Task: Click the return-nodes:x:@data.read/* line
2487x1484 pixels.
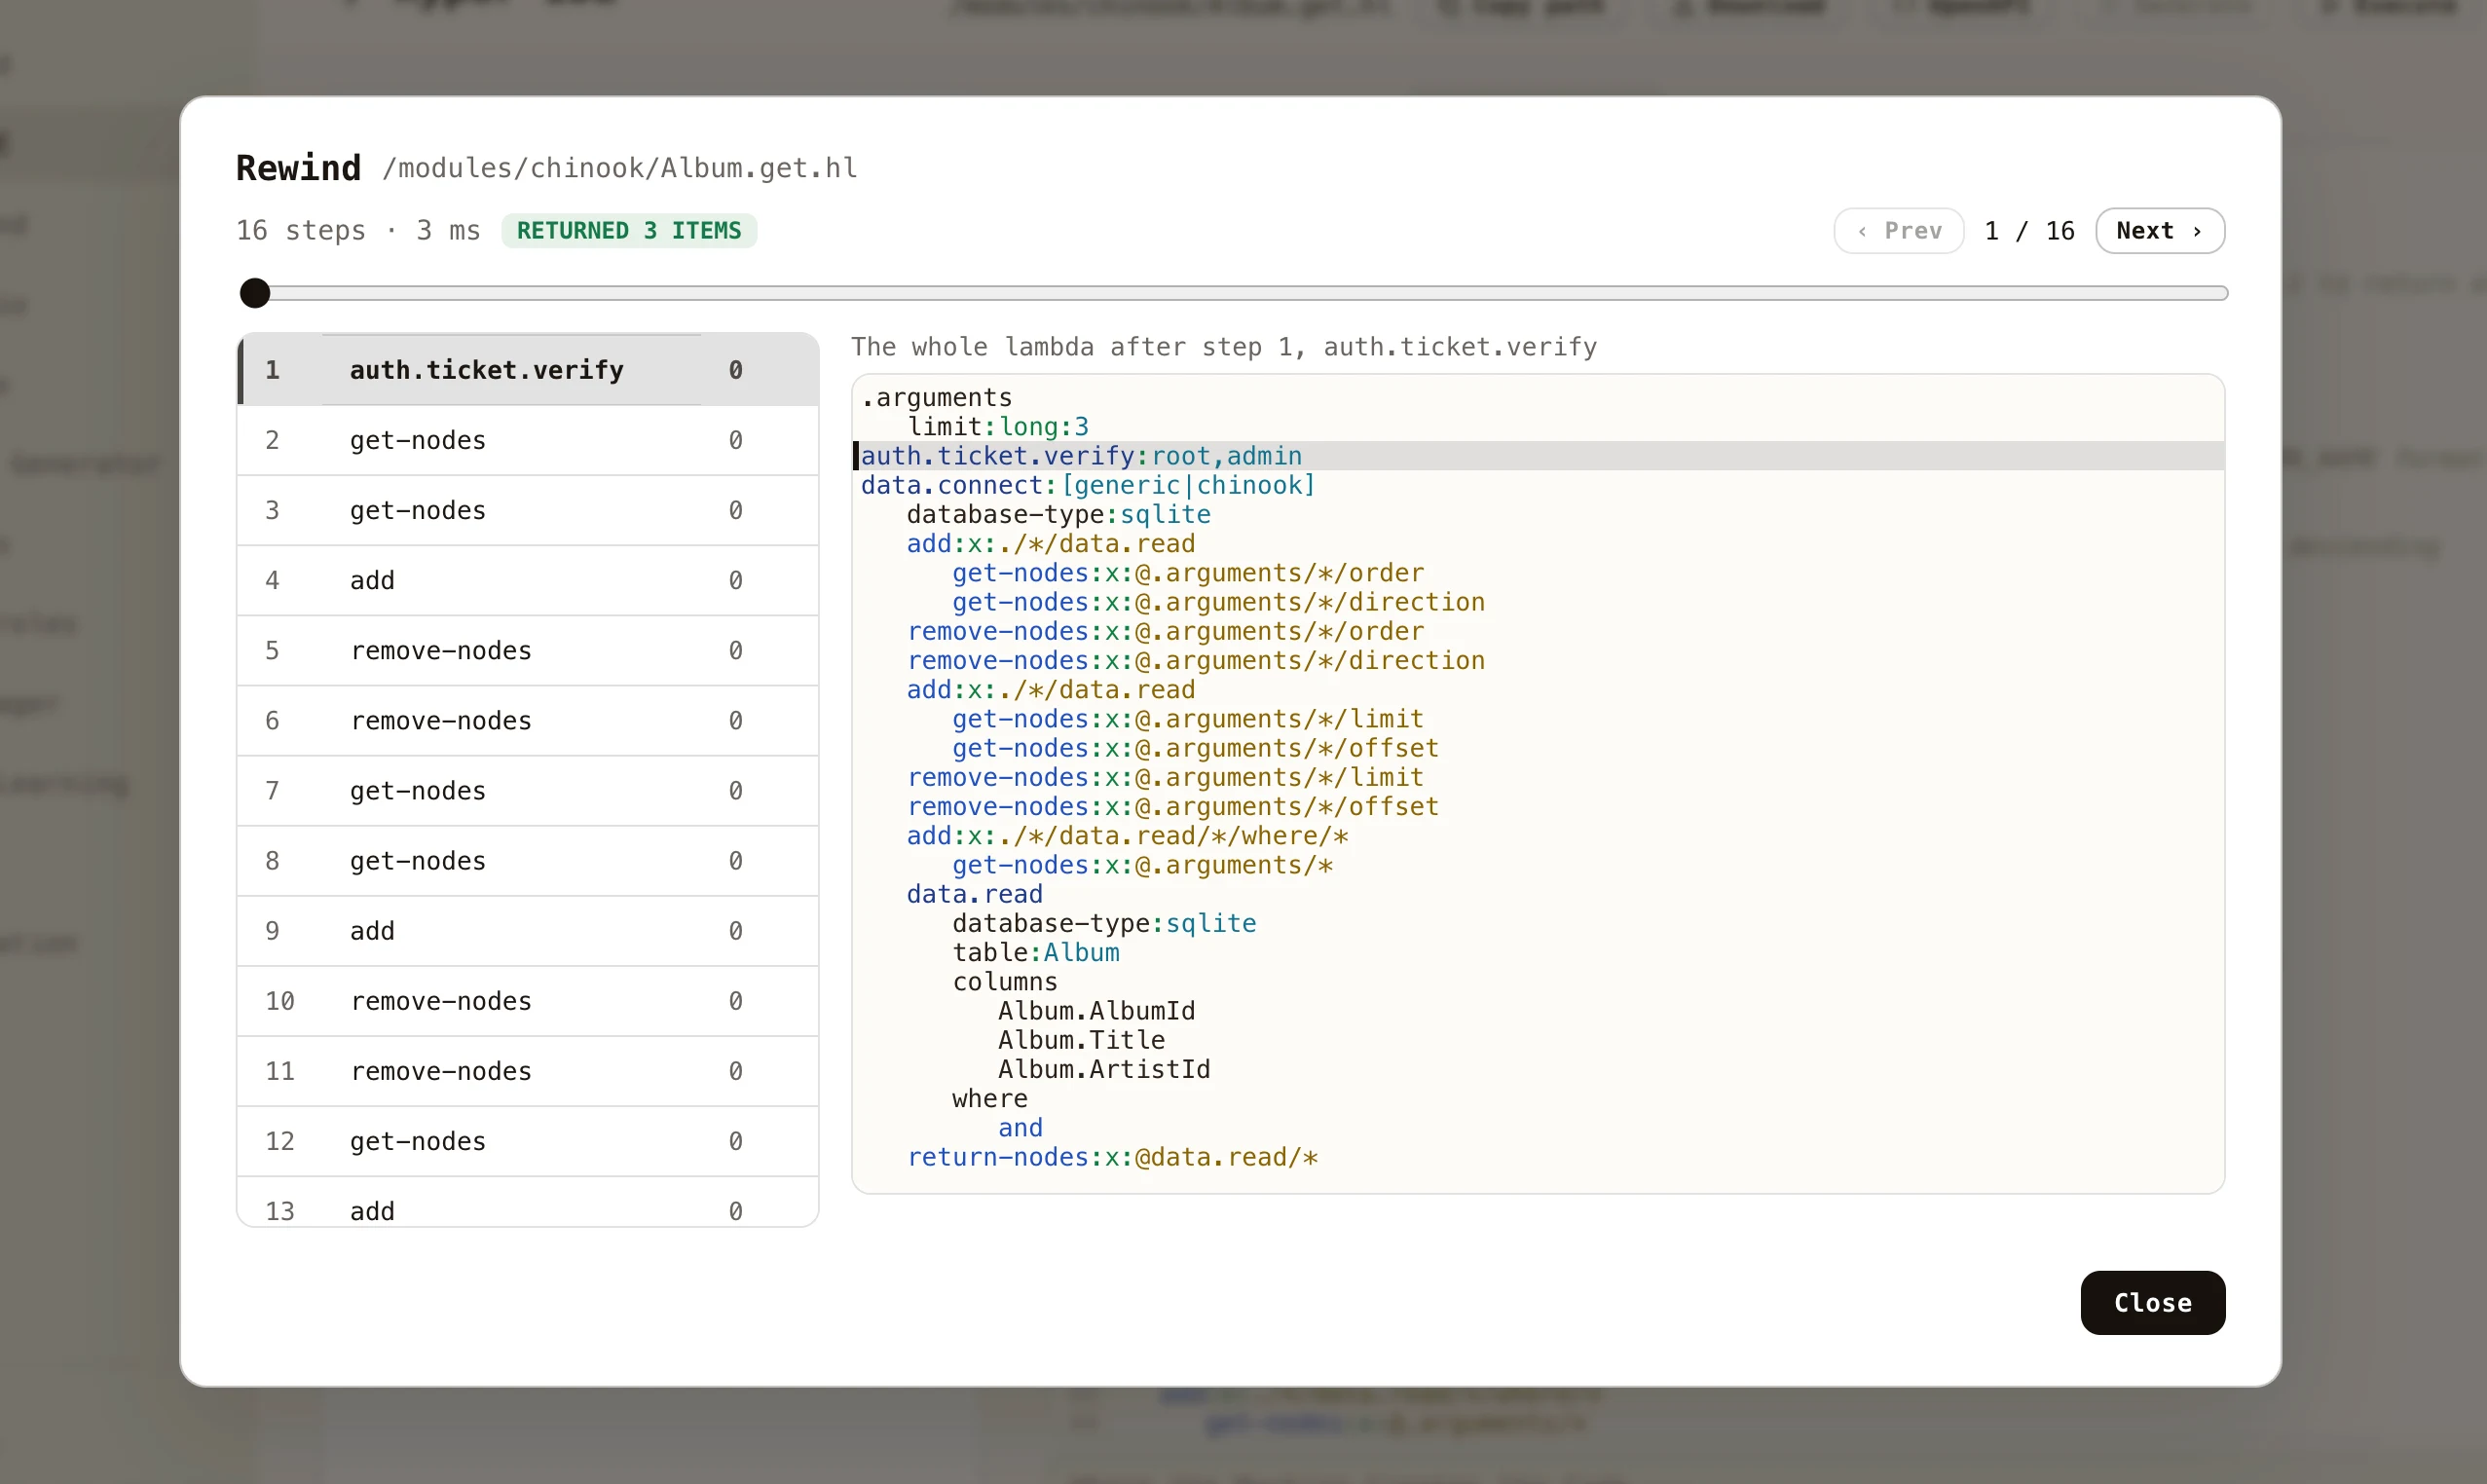Action: point(1112,1157)
